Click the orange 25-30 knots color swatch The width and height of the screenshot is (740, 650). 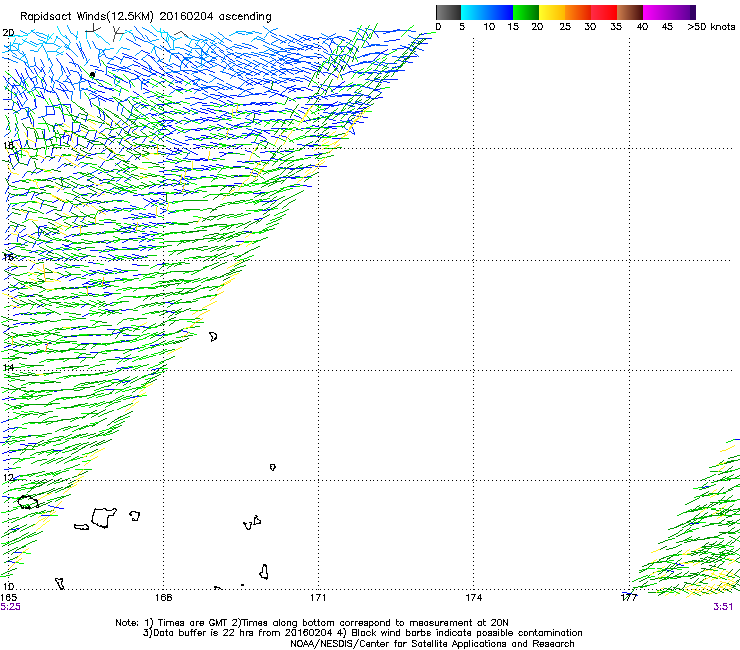point(578,12)
